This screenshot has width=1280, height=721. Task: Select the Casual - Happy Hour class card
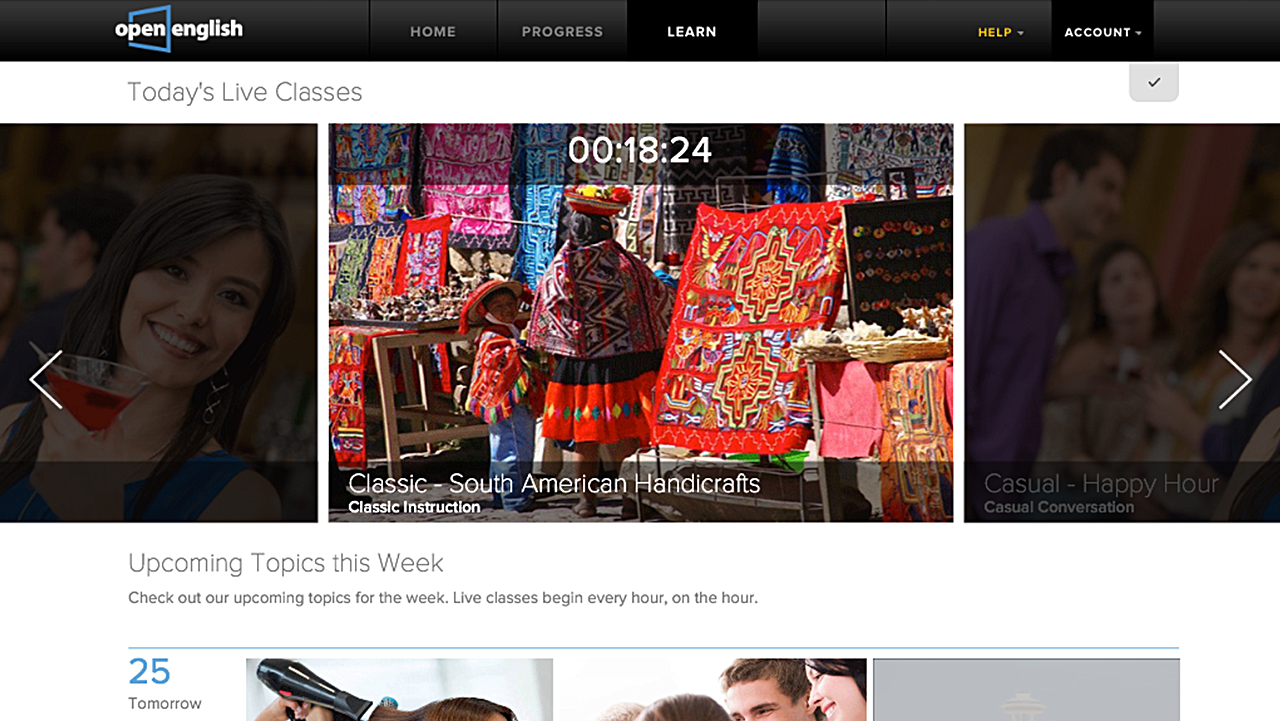[1122, 322]
